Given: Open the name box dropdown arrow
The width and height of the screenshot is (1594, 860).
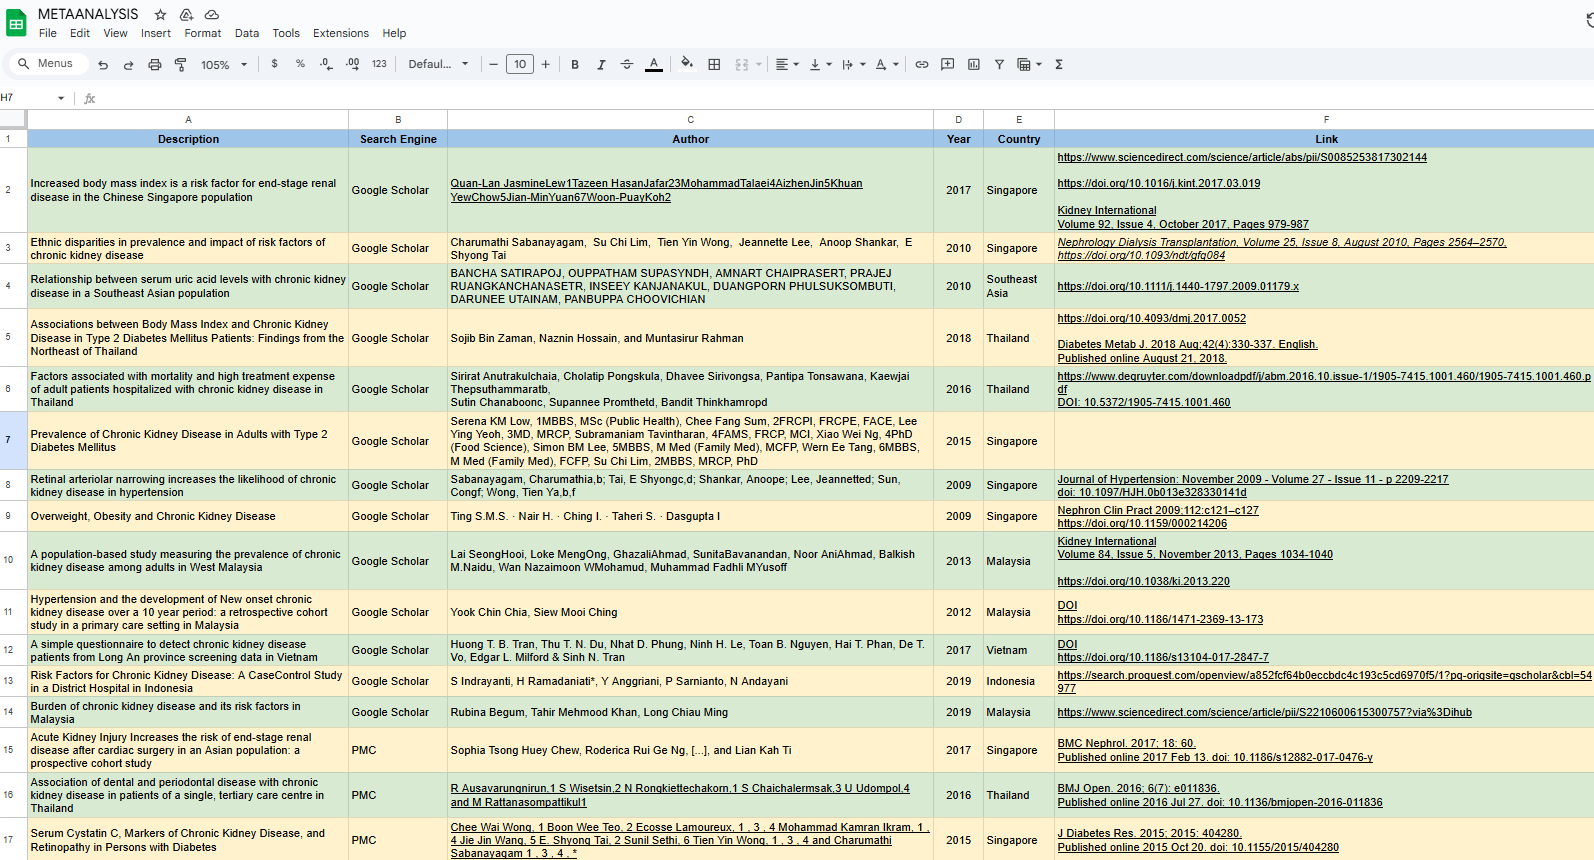Looking at the screenshot, I should pyautogui.click(x=61, y=98).
